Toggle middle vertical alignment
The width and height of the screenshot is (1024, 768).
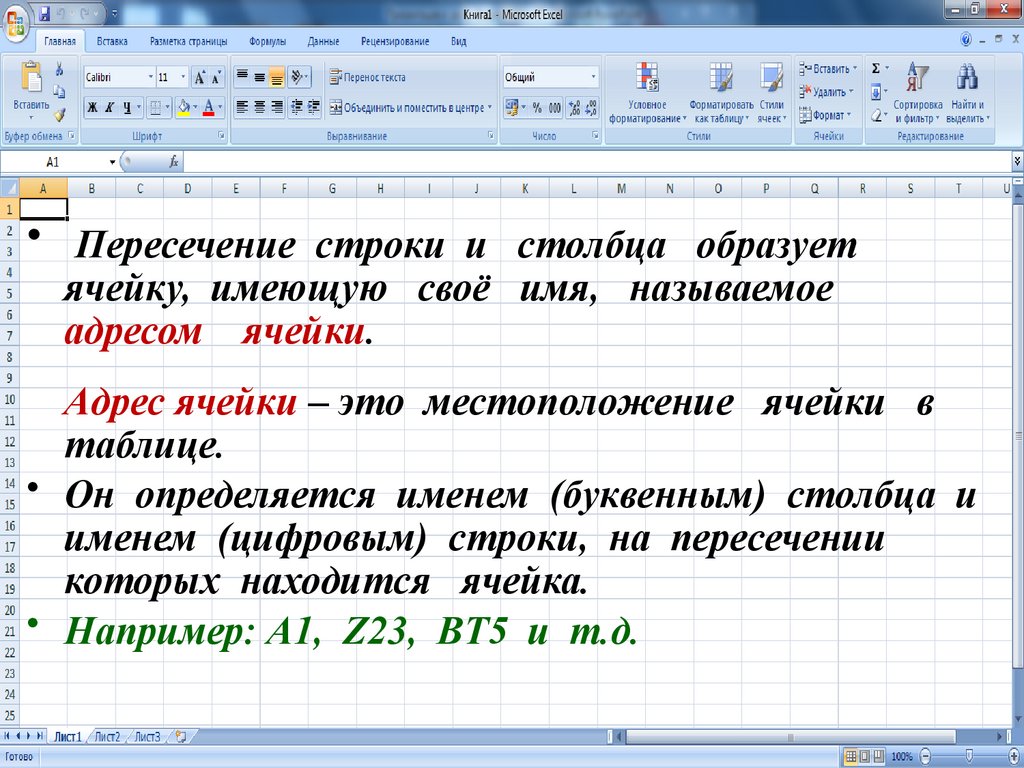coord(259,77)
